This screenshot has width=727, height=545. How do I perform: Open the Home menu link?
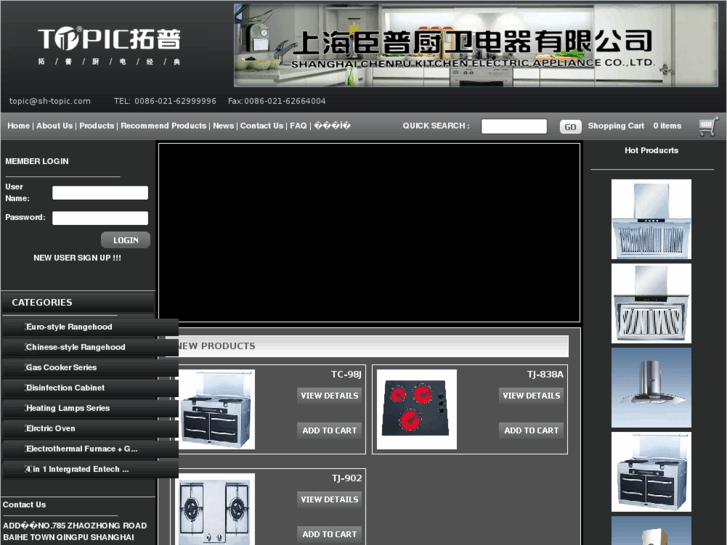[19, 126]
